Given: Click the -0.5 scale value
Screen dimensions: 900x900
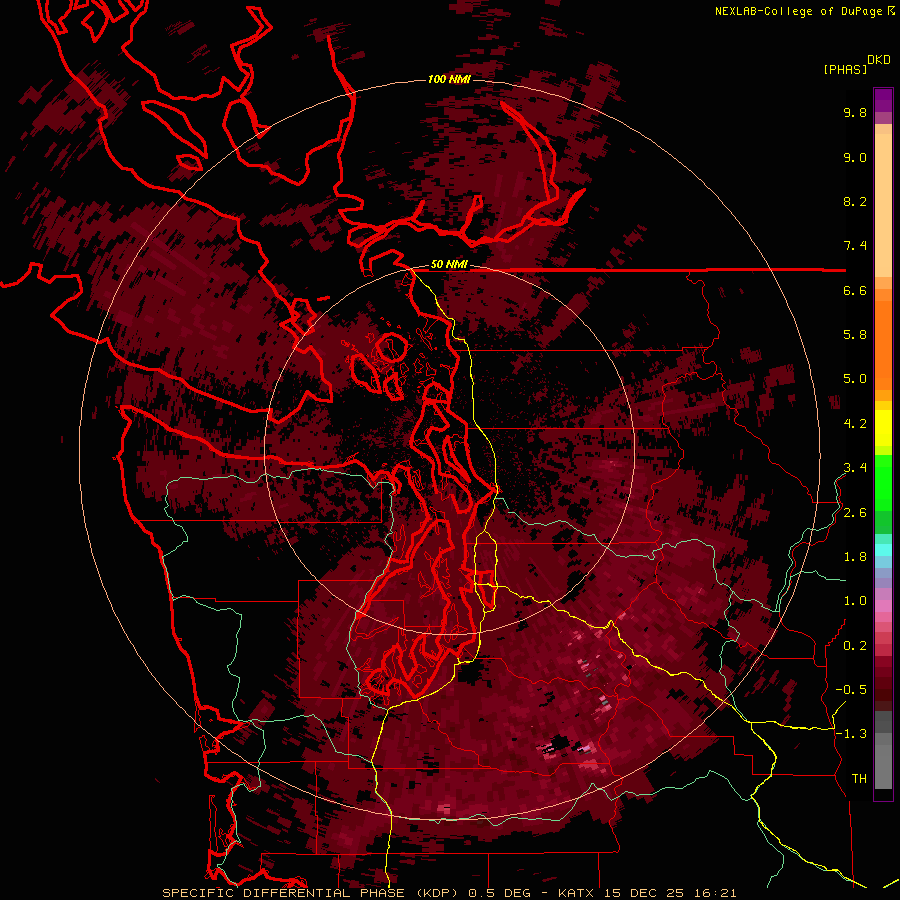Looking at the screenshot, I should point(851,690).
